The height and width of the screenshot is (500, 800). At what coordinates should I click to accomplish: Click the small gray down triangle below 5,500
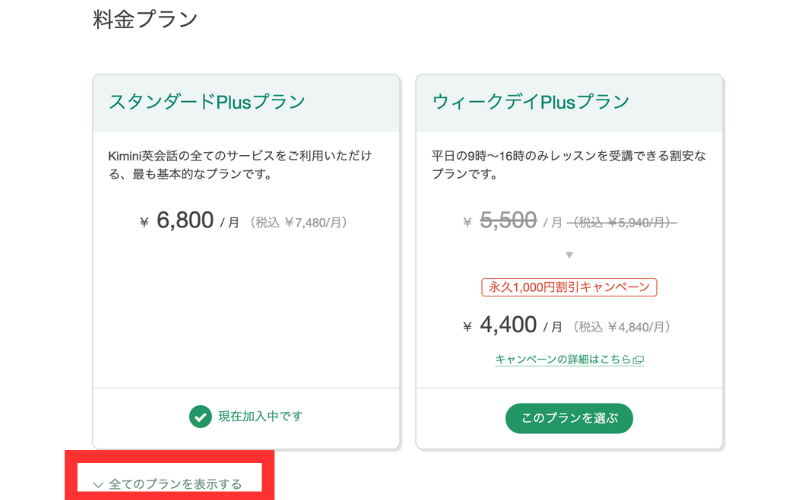click(x=569, y=255)
